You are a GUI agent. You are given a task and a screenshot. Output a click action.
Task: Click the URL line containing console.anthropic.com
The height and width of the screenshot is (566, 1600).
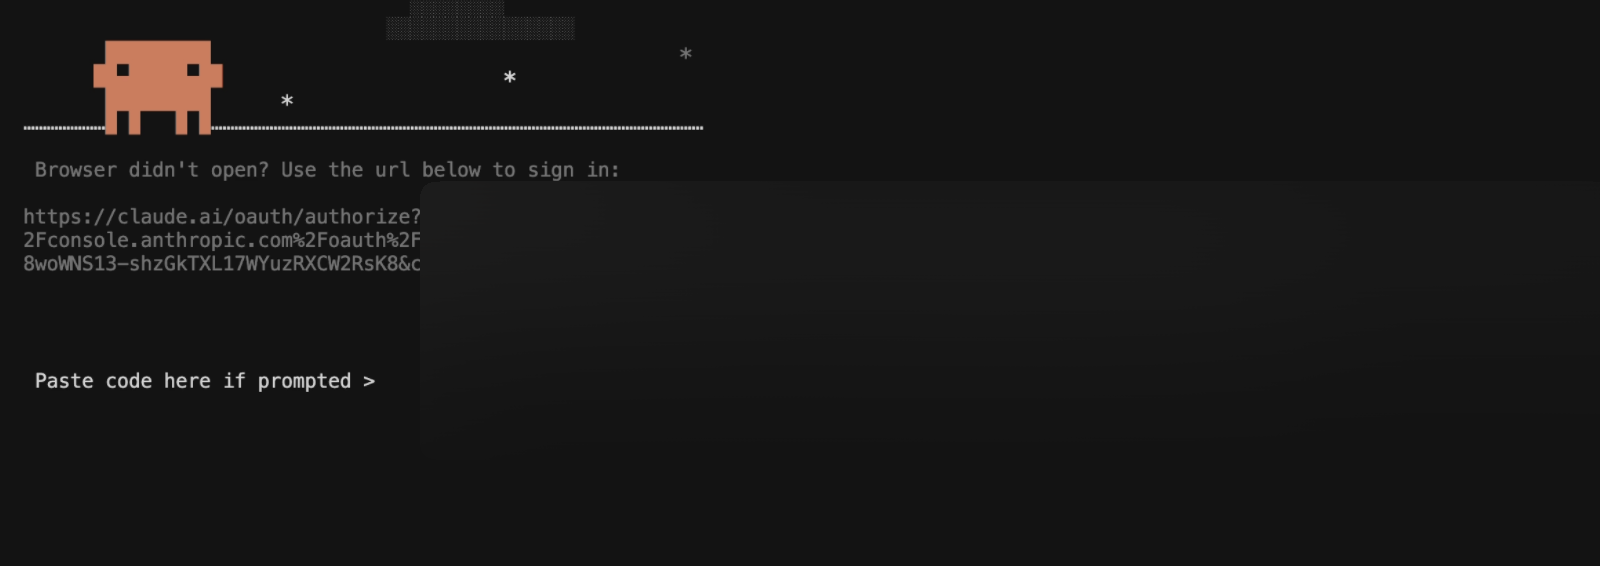pyautogui.click(x=222, y=240)
